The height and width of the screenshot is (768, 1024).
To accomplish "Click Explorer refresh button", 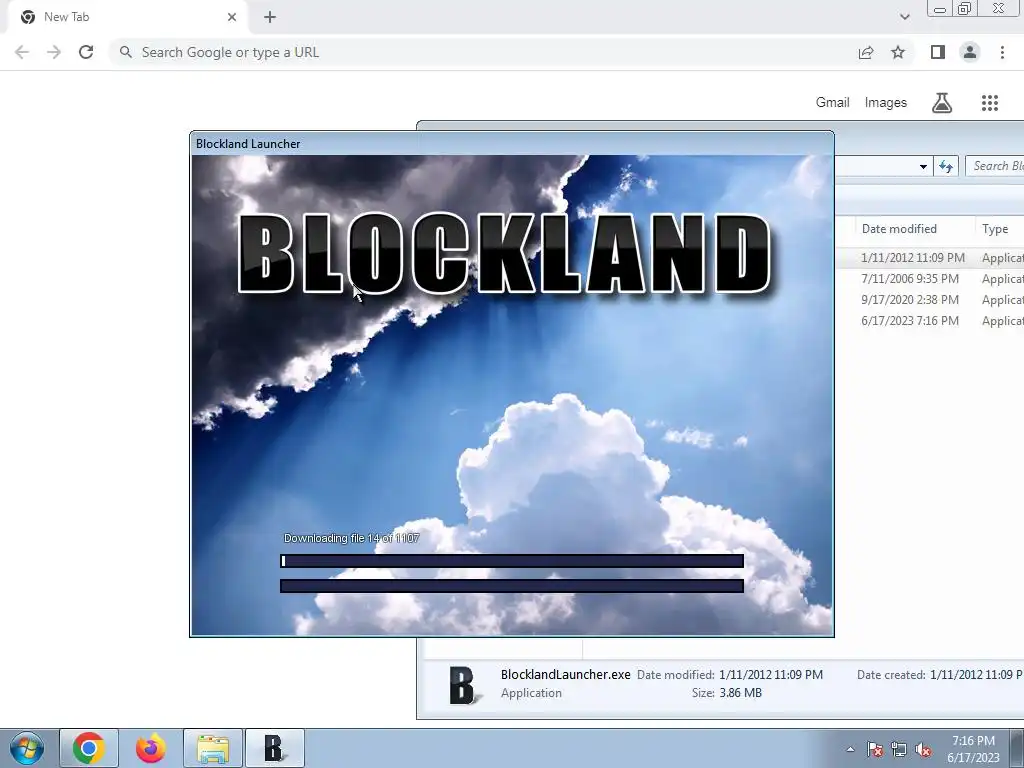I will pyautogui.click(x=946, y=167).
